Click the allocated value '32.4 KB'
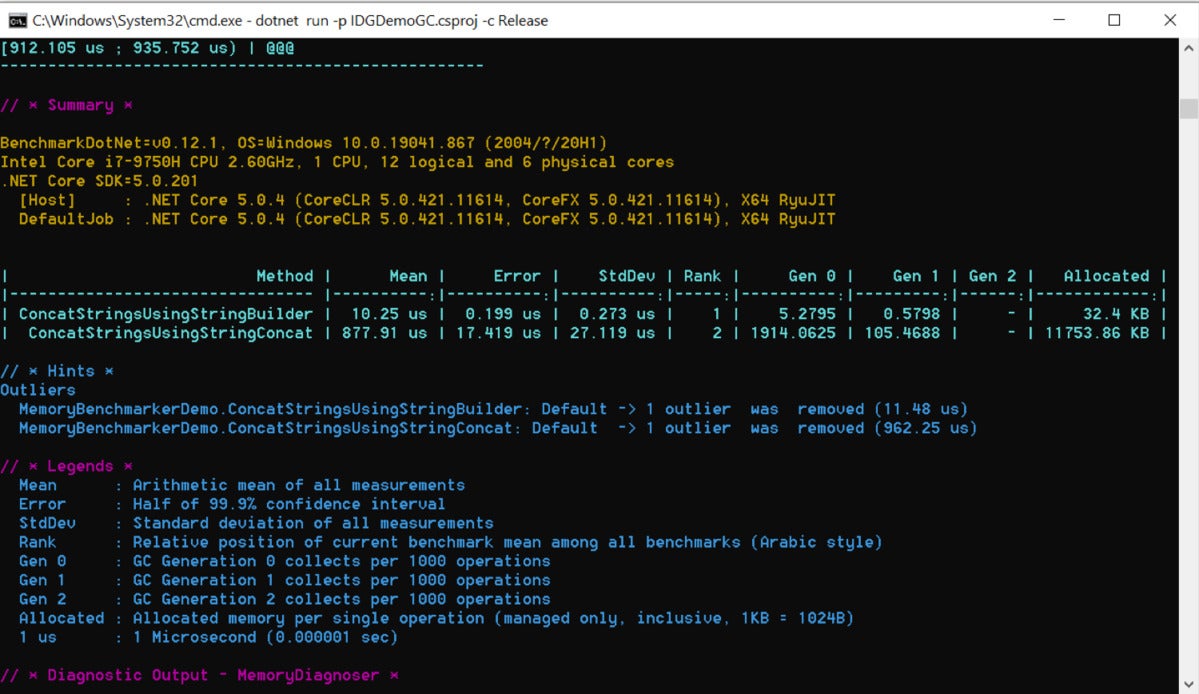 [1116, 314]
